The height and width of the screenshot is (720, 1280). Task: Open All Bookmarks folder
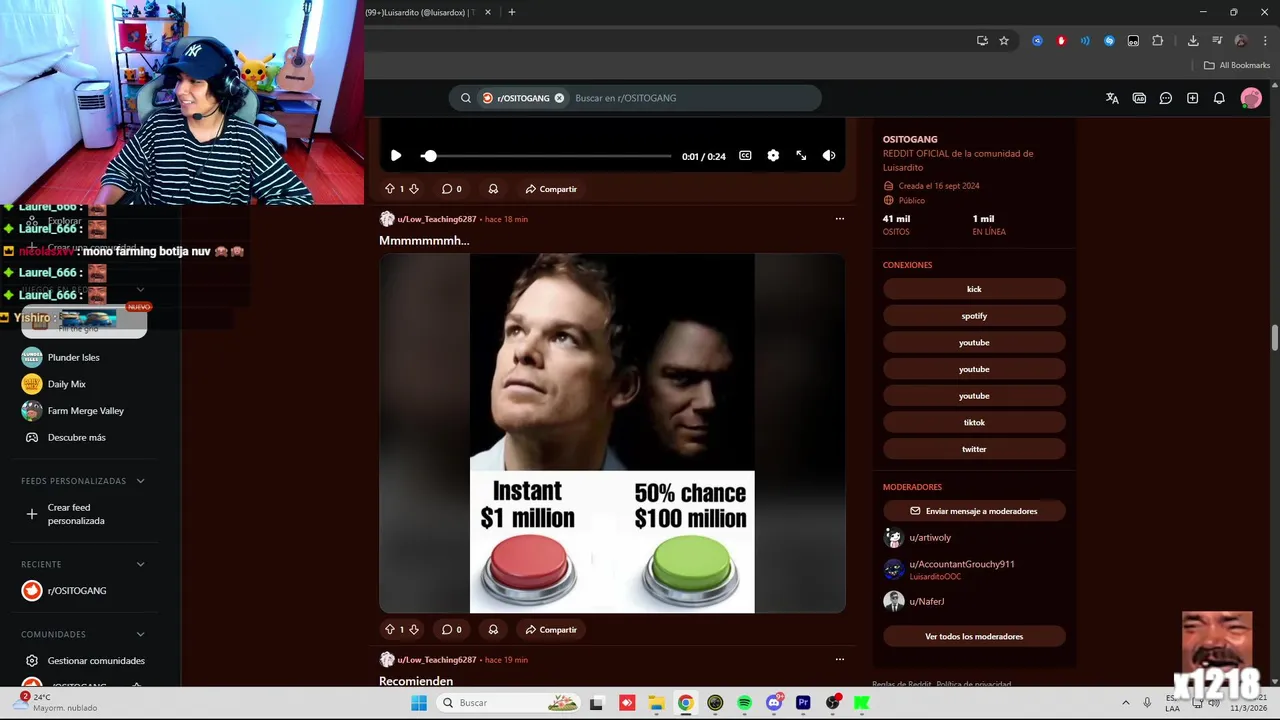click(1237, 65)
